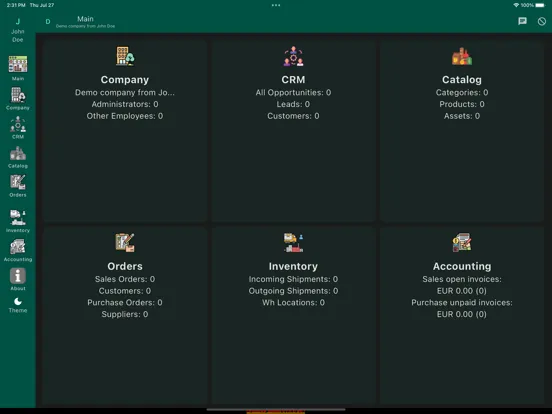
Task: Click 'Incoming Shipments: 0' line
Action: pyautogui.click(x=293, y=279)
